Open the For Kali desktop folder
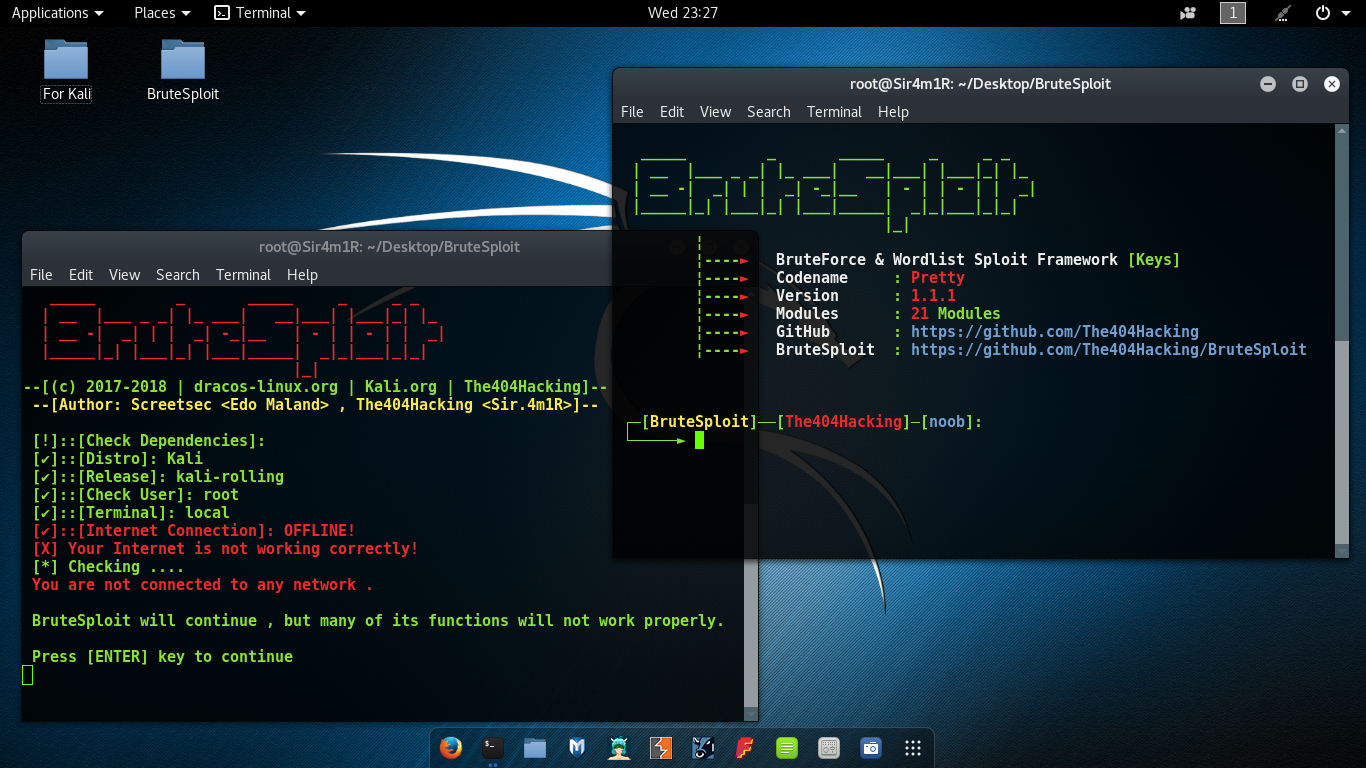The image size is (1366, 768). pos(66,70)
